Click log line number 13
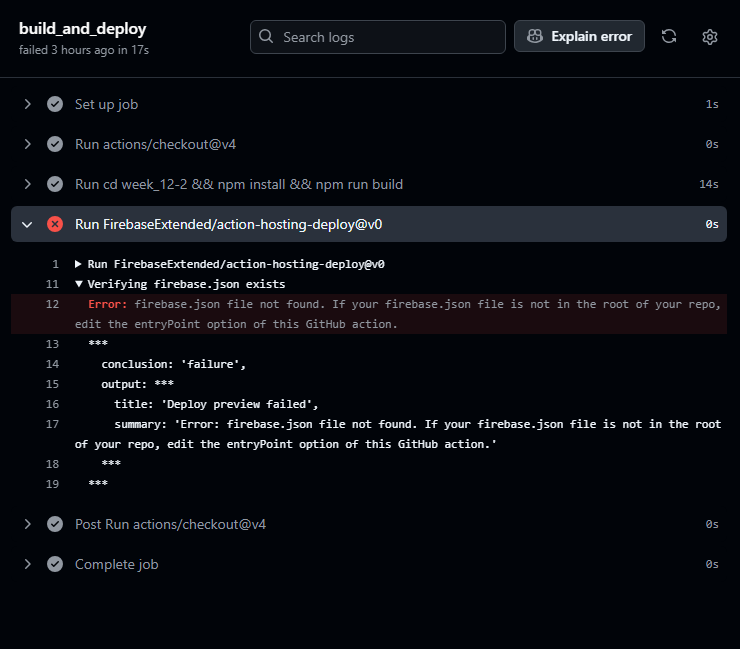740x649 pixels. click(x=52, y=344)
